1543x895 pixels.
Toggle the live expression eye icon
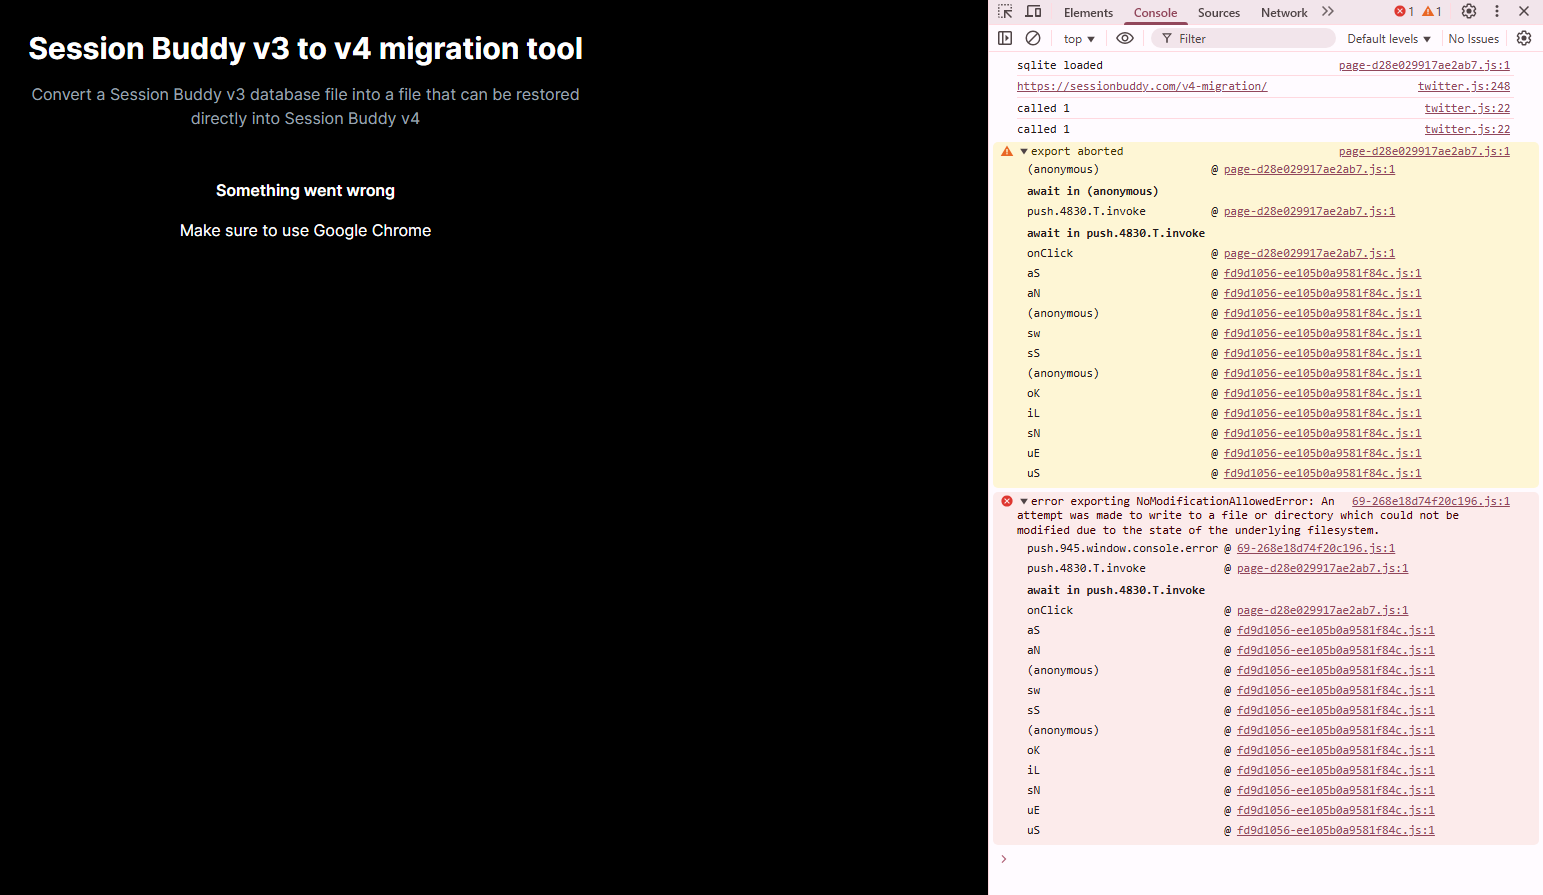tap(1125, 38)
